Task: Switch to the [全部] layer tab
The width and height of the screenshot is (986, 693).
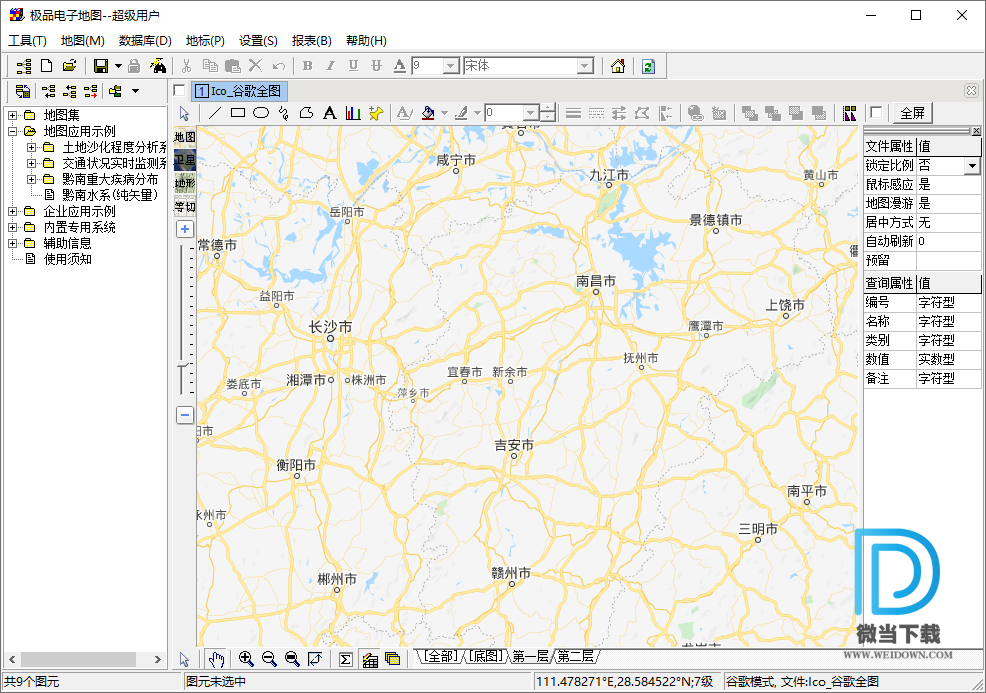Action: coord(441,657)
